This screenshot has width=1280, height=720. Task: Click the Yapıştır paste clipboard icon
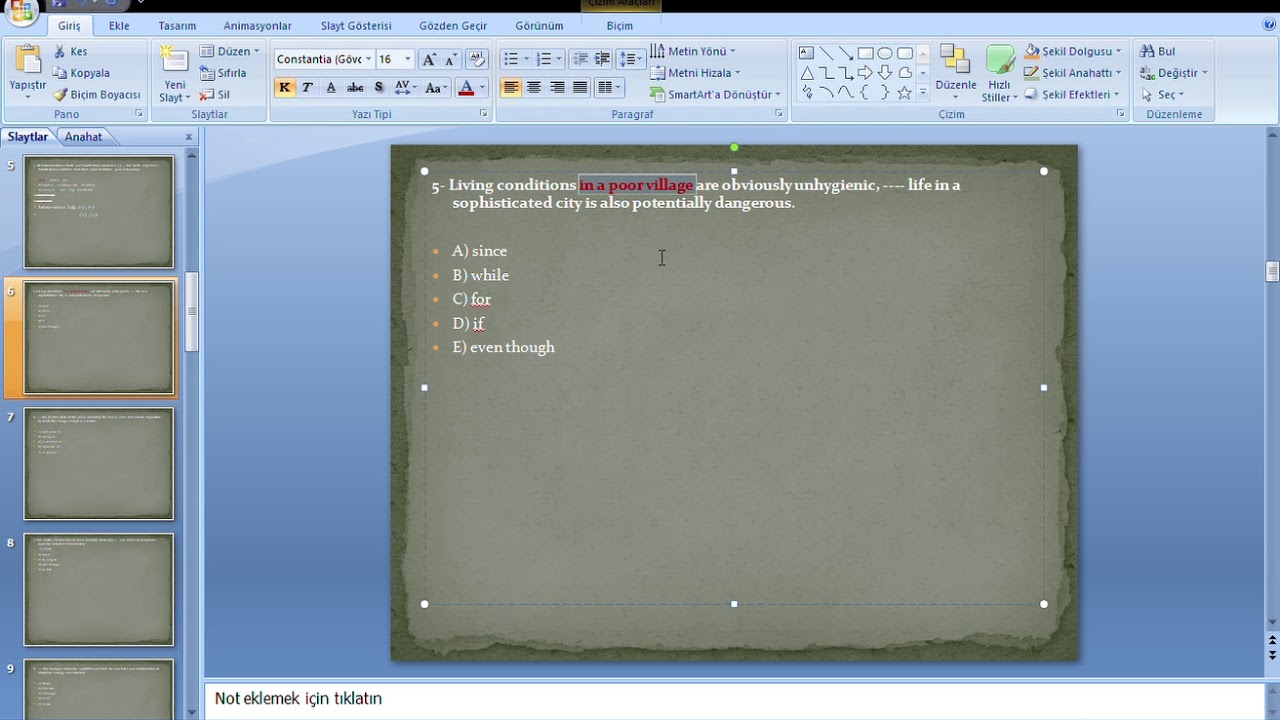(28, 61)
